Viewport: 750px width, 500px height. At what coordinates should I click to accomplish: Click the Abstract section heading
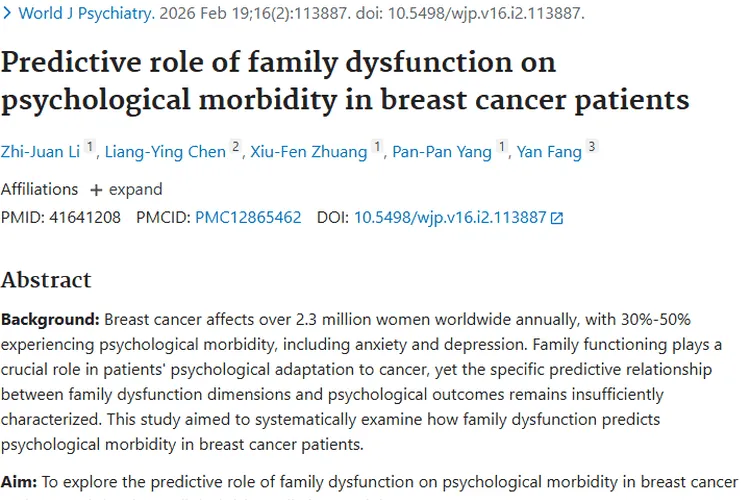pos(46,279)
